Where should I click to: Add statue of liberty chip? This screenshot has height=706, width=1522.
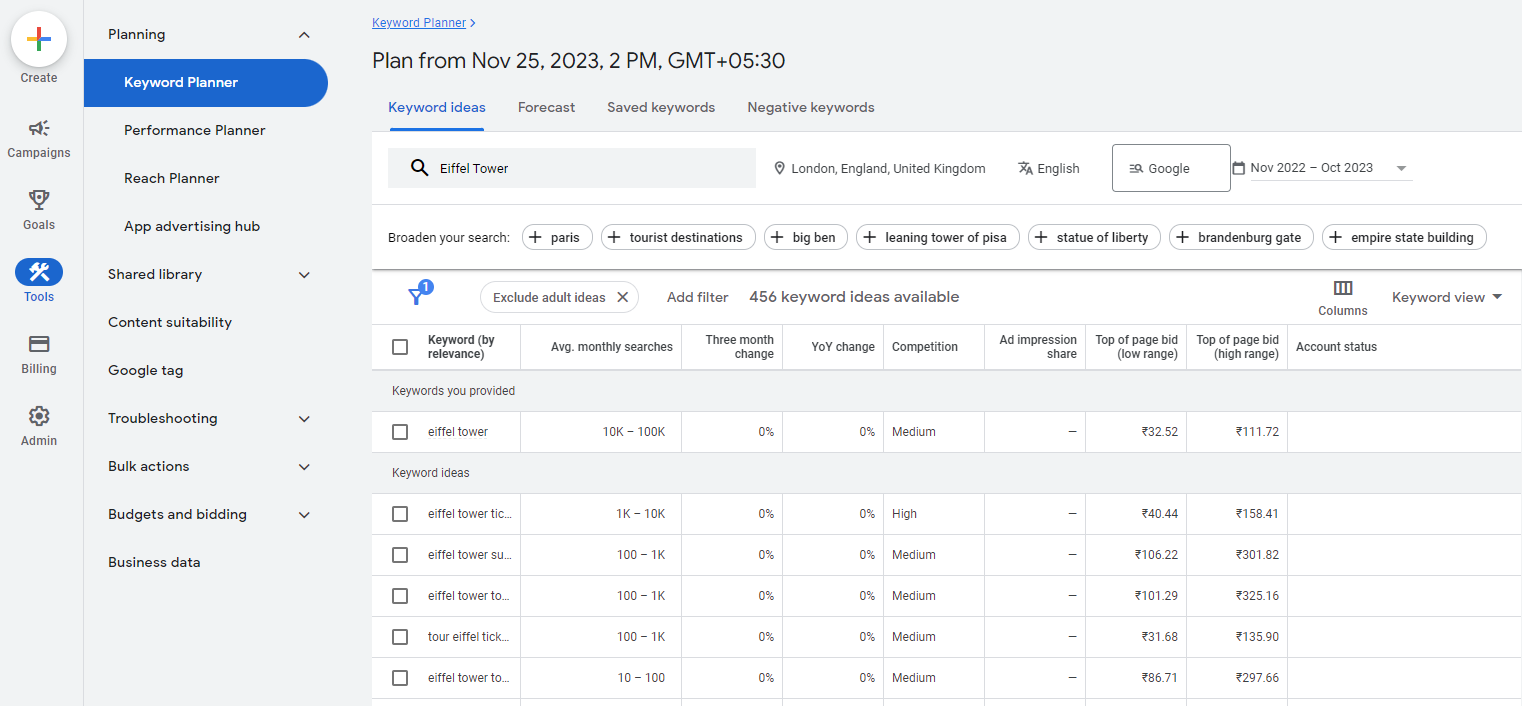[1094, 237]
